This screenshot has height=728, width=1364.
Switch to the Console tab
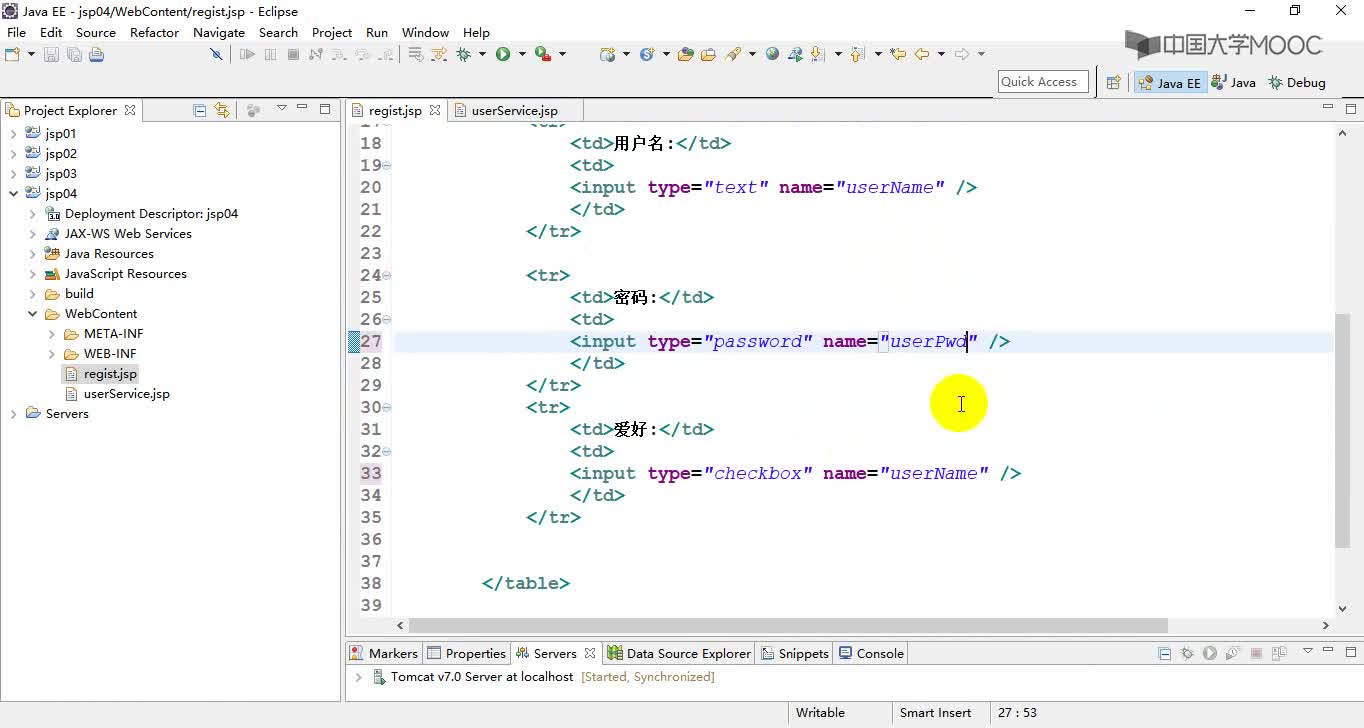click(x=870, y=653)
